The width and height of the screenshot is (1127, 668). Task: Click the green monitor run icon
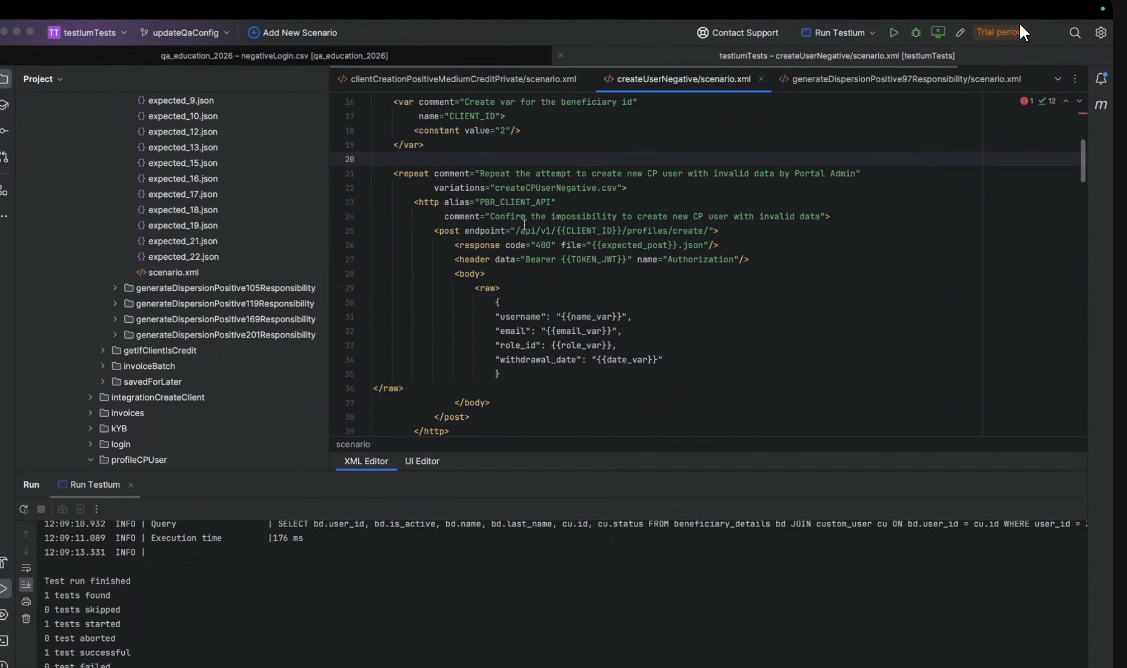click(938, 32)
